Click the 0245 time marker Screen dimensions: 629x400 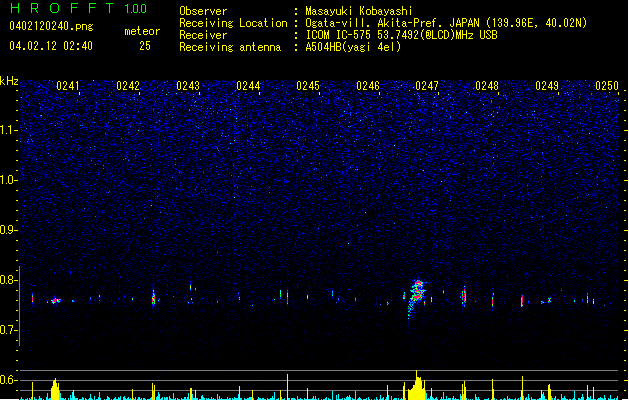(308, 85)
